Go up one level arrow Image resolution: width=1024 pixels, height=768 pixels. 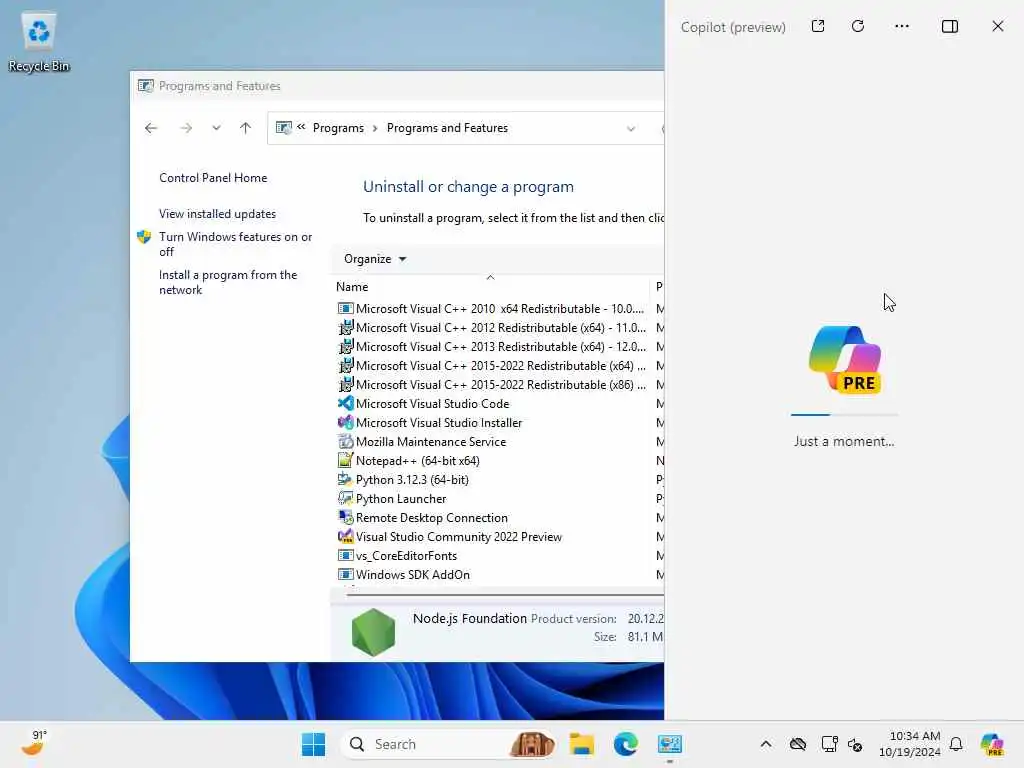[246, 128]
